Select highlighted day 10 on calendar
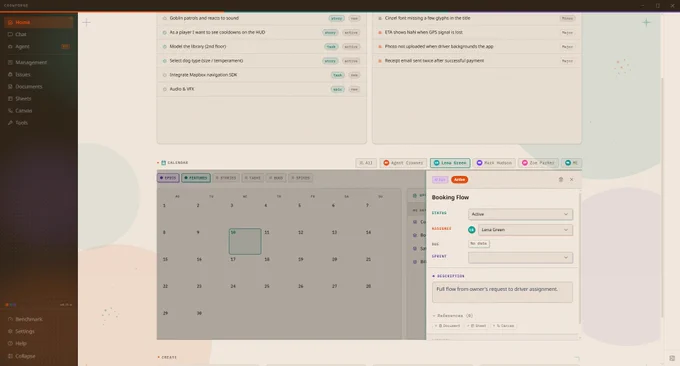Viewport: 680px width, 366px height. (245, 242)
